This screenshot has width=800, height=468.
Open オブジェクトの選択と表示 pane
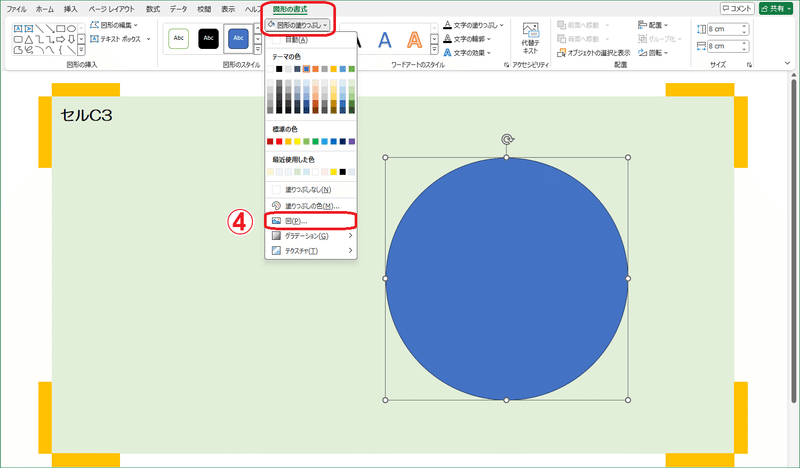click(594, 53)
